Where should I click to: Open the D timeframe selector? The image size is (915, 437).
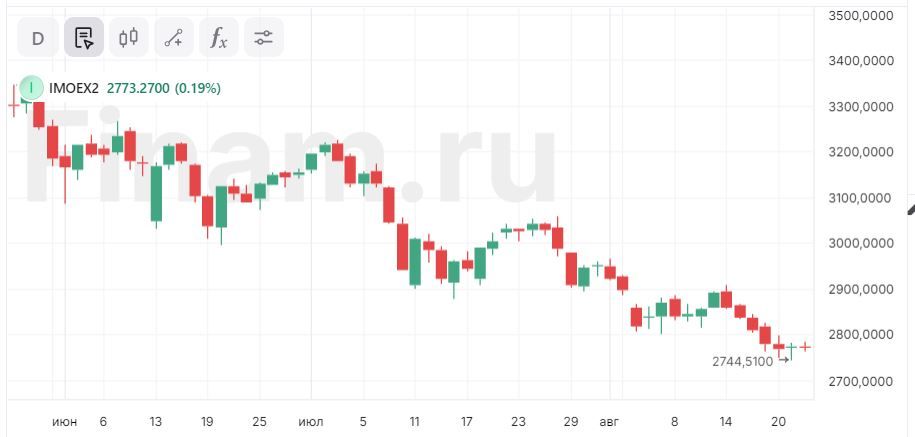click(x=38, y=38)
